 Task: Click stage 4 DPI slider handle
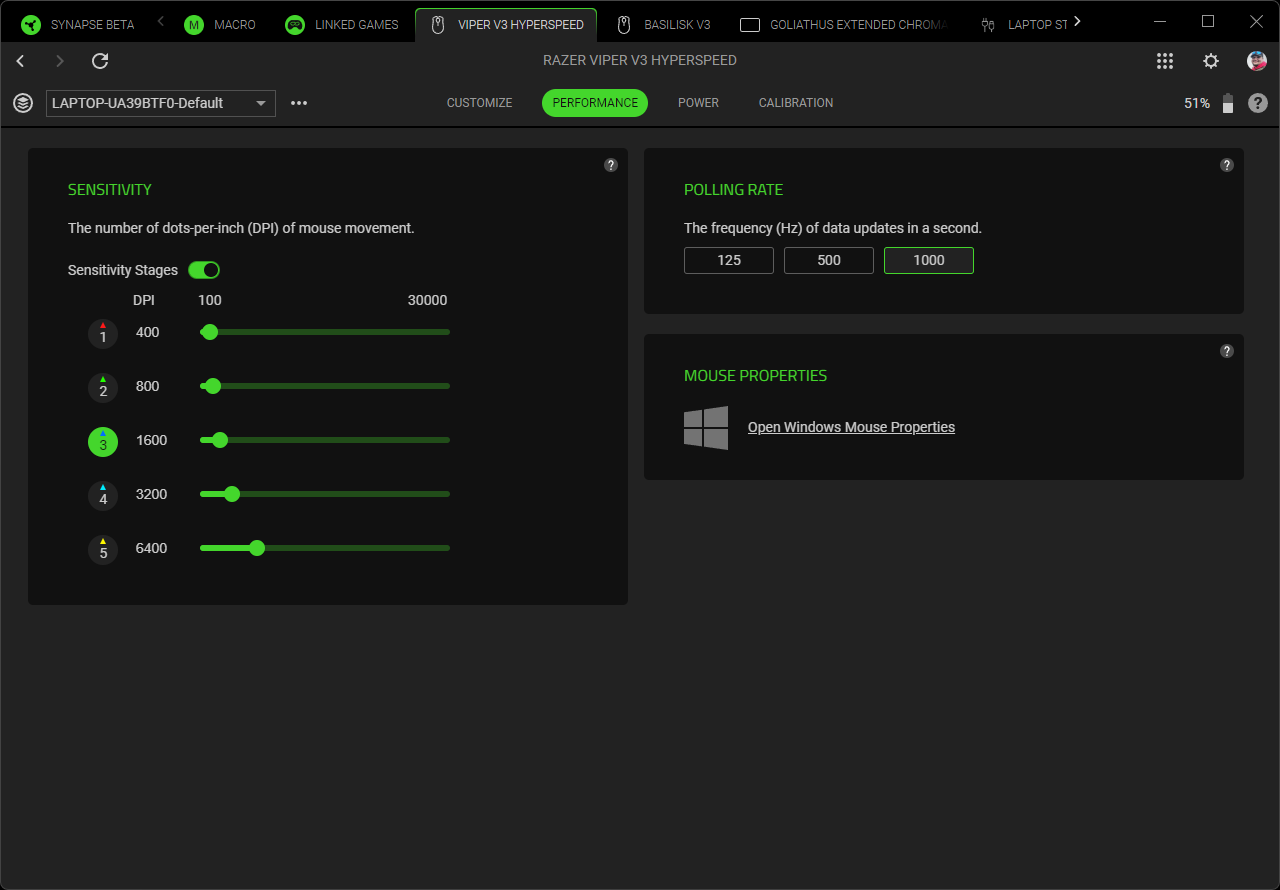click(x=232, y=494)
